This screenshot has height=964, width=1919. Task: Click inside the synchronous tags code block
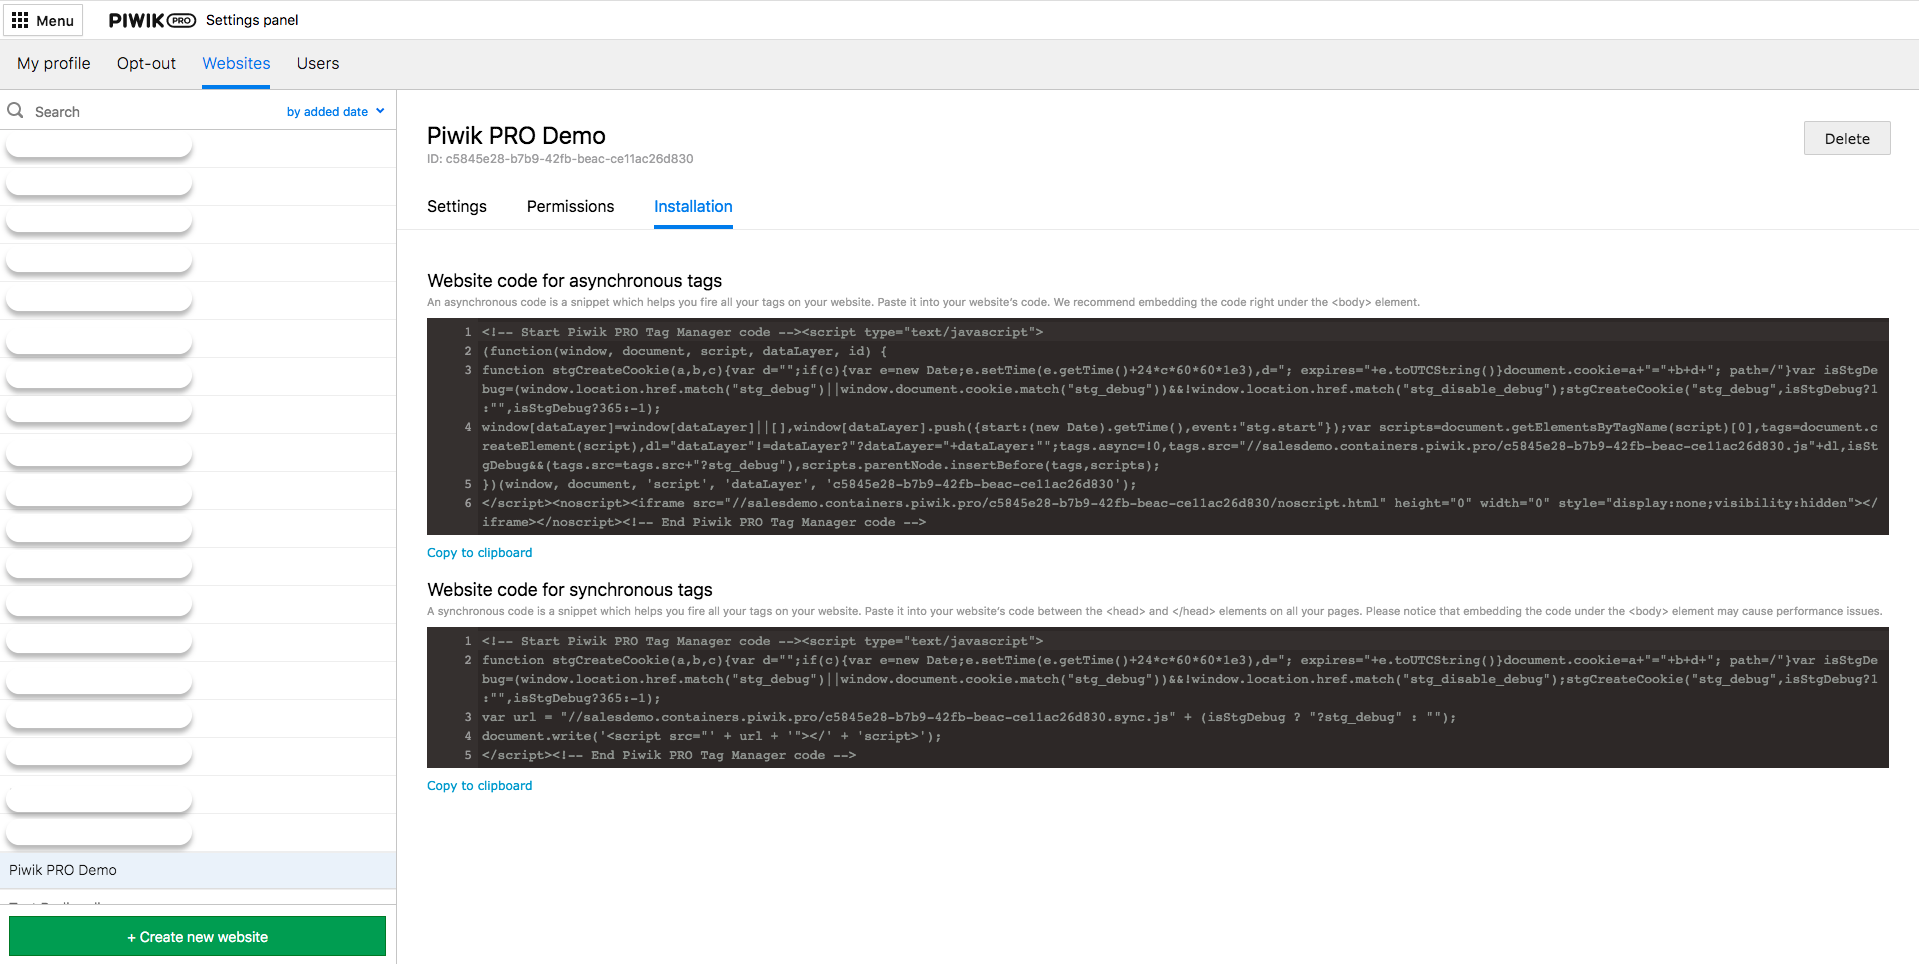1157,697
